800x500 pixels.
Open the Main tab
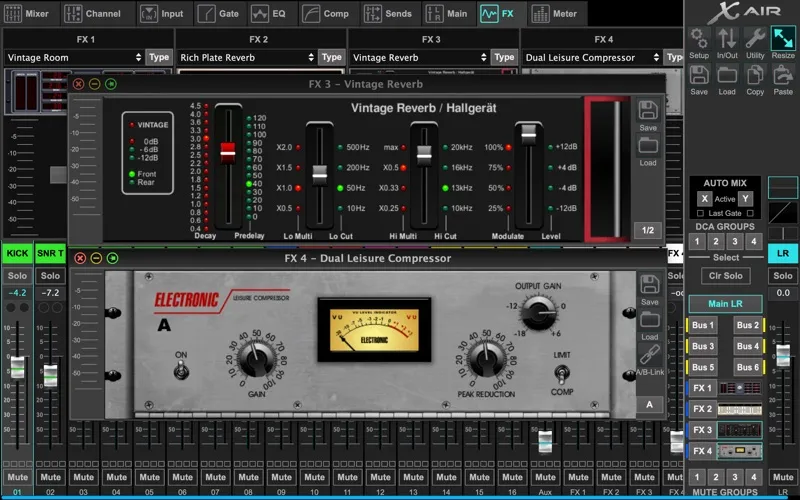point(447,14)
